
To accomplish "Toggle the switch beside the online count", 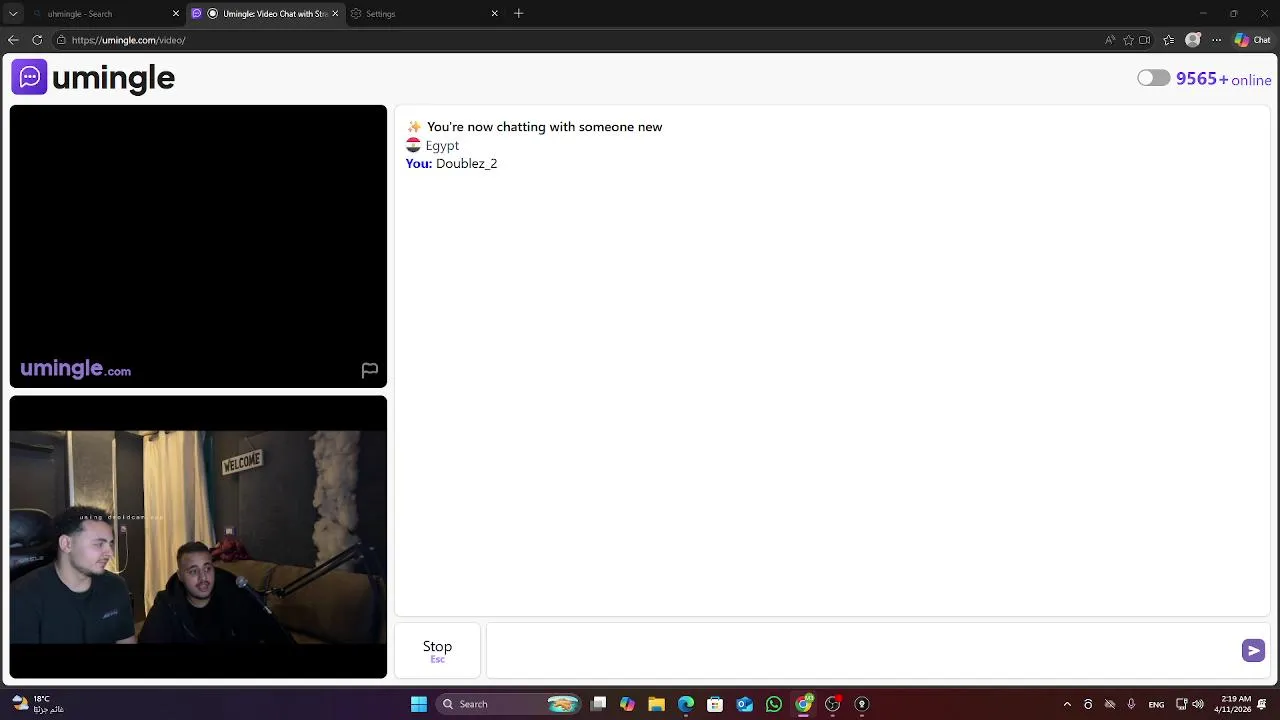I will coord(1153,78).
